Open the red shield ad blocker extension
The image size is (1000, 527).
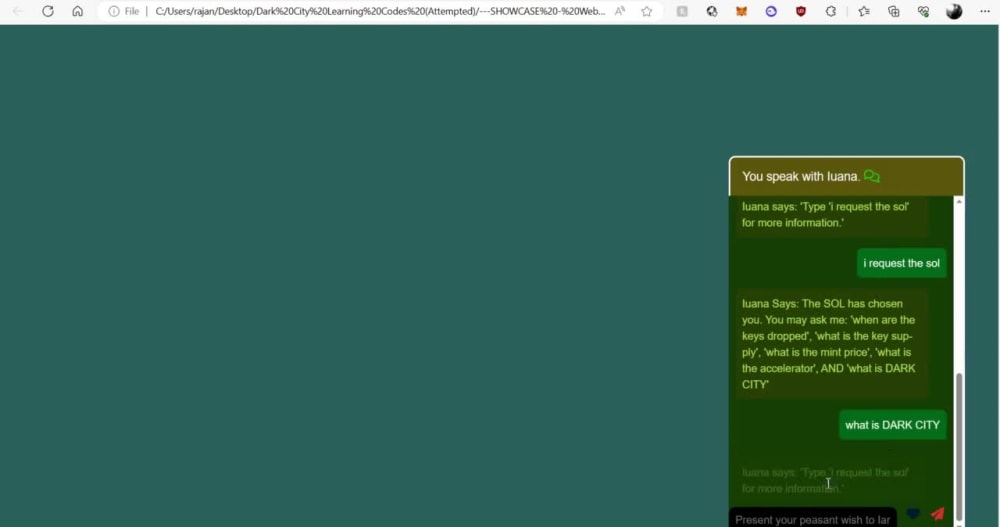(801, 11)
